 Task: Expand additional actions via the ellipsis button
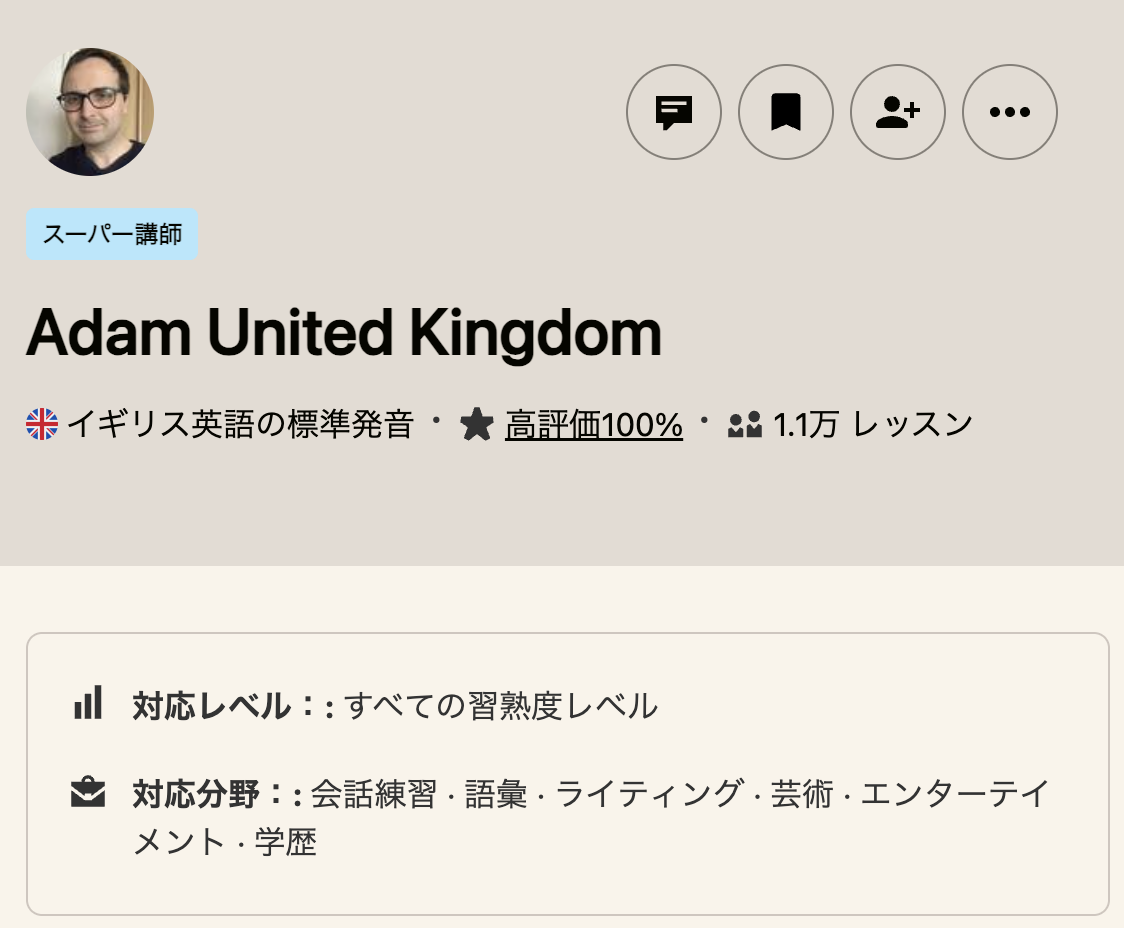click(1009, 112)
